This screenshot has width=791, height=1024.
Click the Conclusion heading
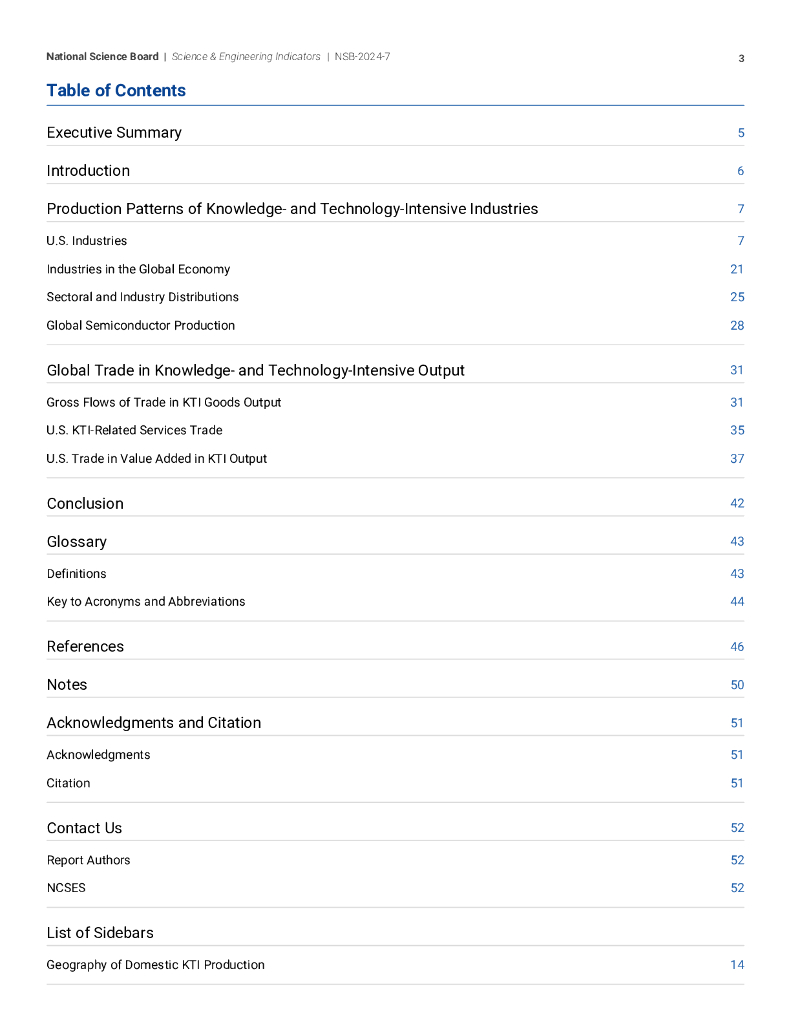(85, 504)
